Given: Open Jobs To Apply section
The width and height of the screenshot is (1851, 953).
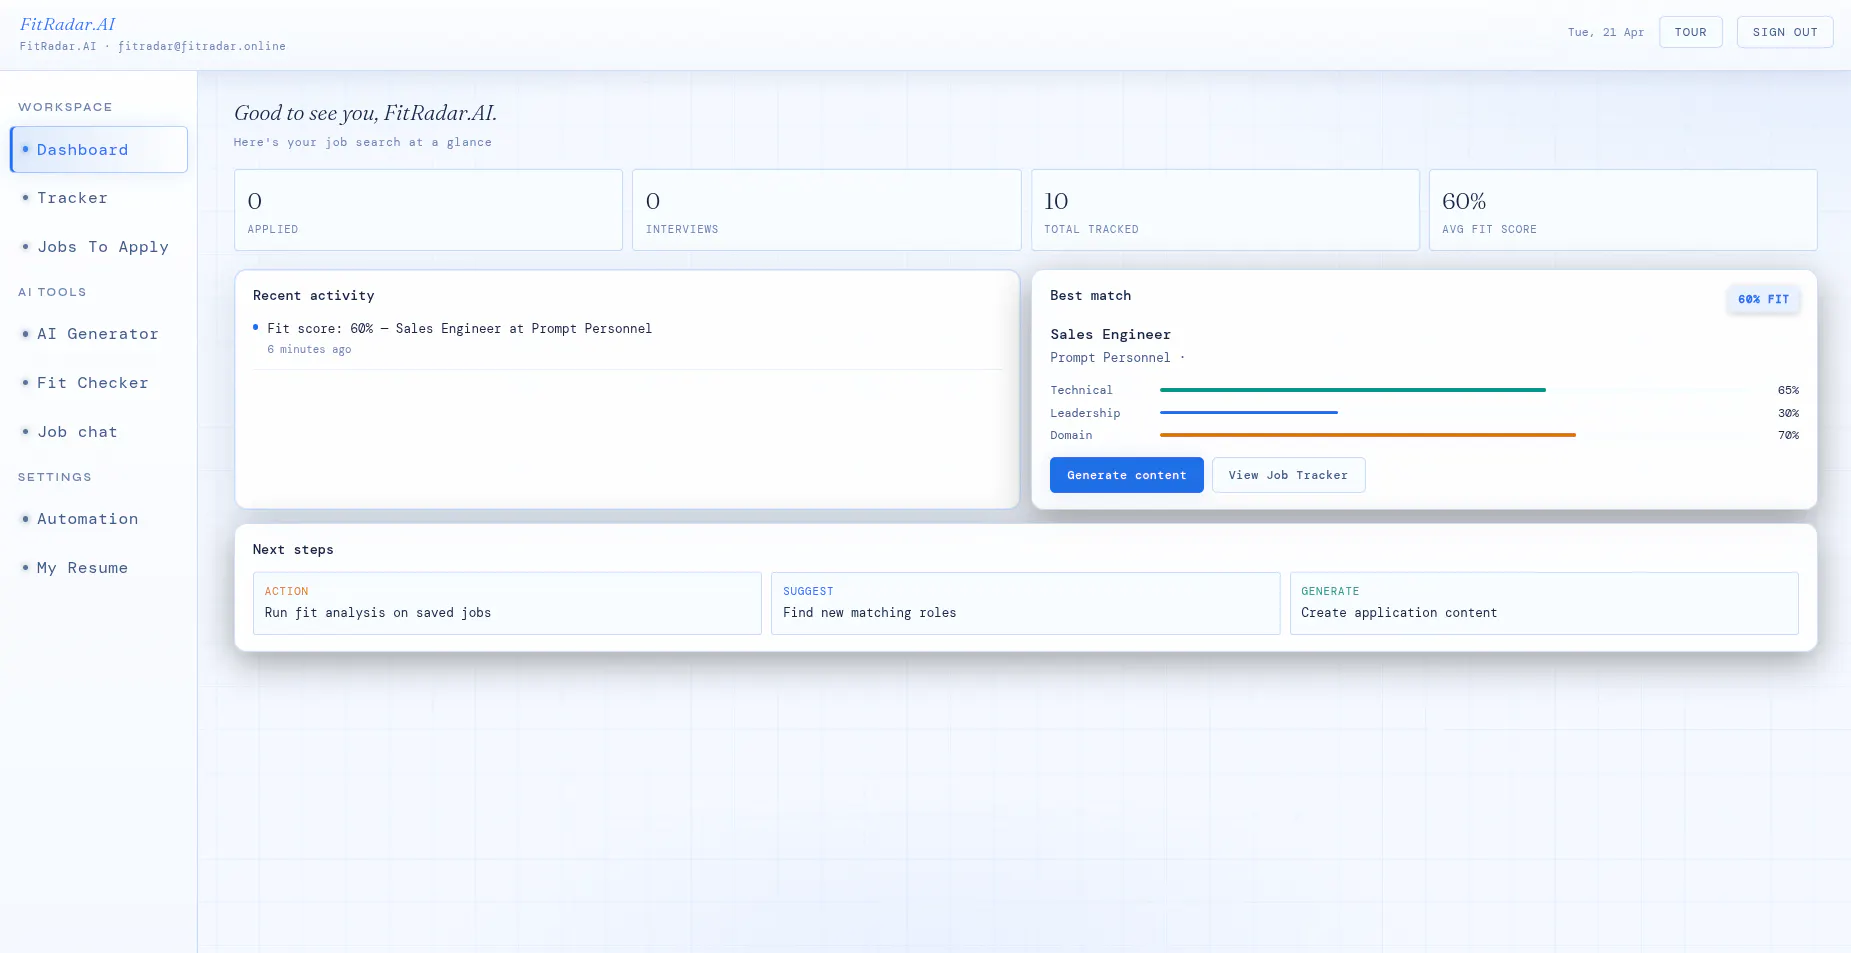Looking at the screenshot, I should coord(99,247).
